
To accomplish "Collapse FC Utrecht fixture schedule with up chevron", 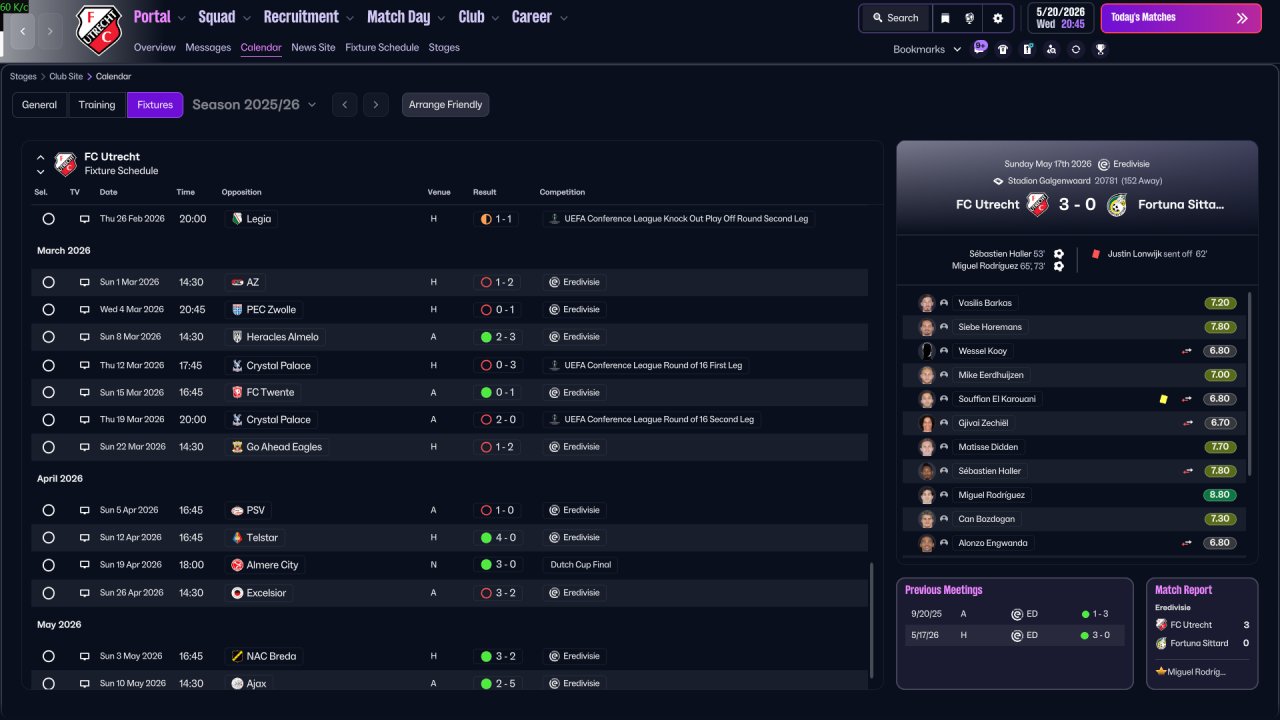I will [x=41, y=157].
